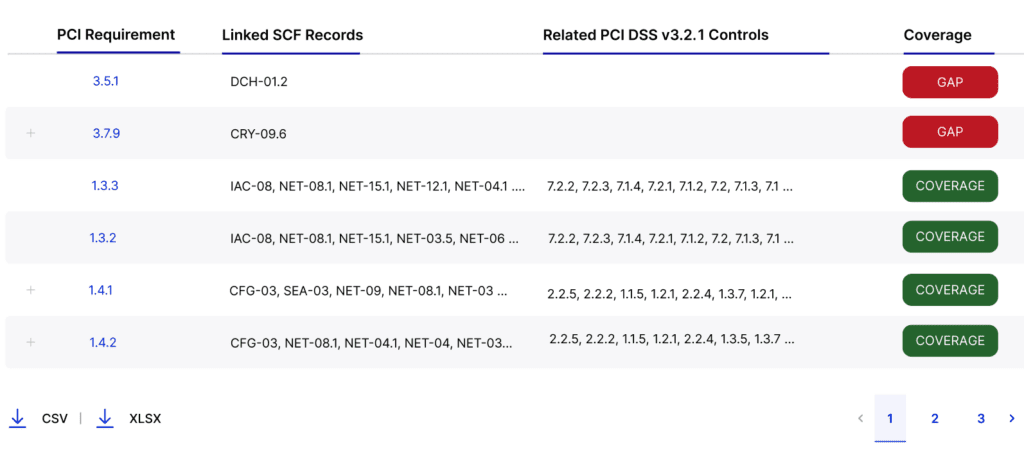This screenshot has width=1024, height=455.
Task: Click the Related PCI DSS v3.2.1 Controls header
Action: [656, 35]
